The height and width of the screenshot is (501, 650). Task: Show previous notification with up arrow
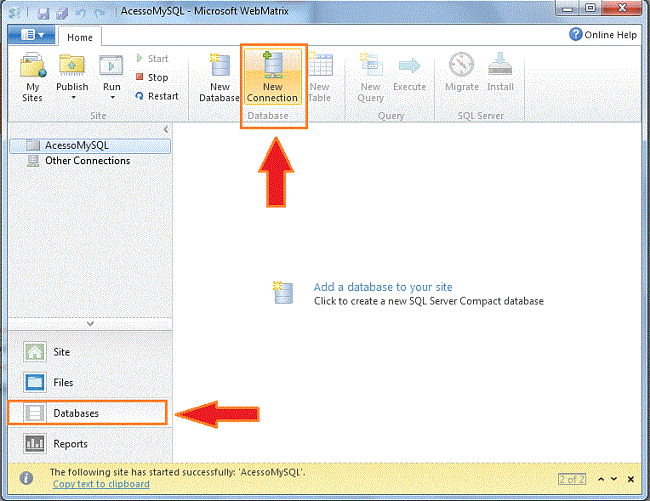pyautogui.click(x=601, y=479)
